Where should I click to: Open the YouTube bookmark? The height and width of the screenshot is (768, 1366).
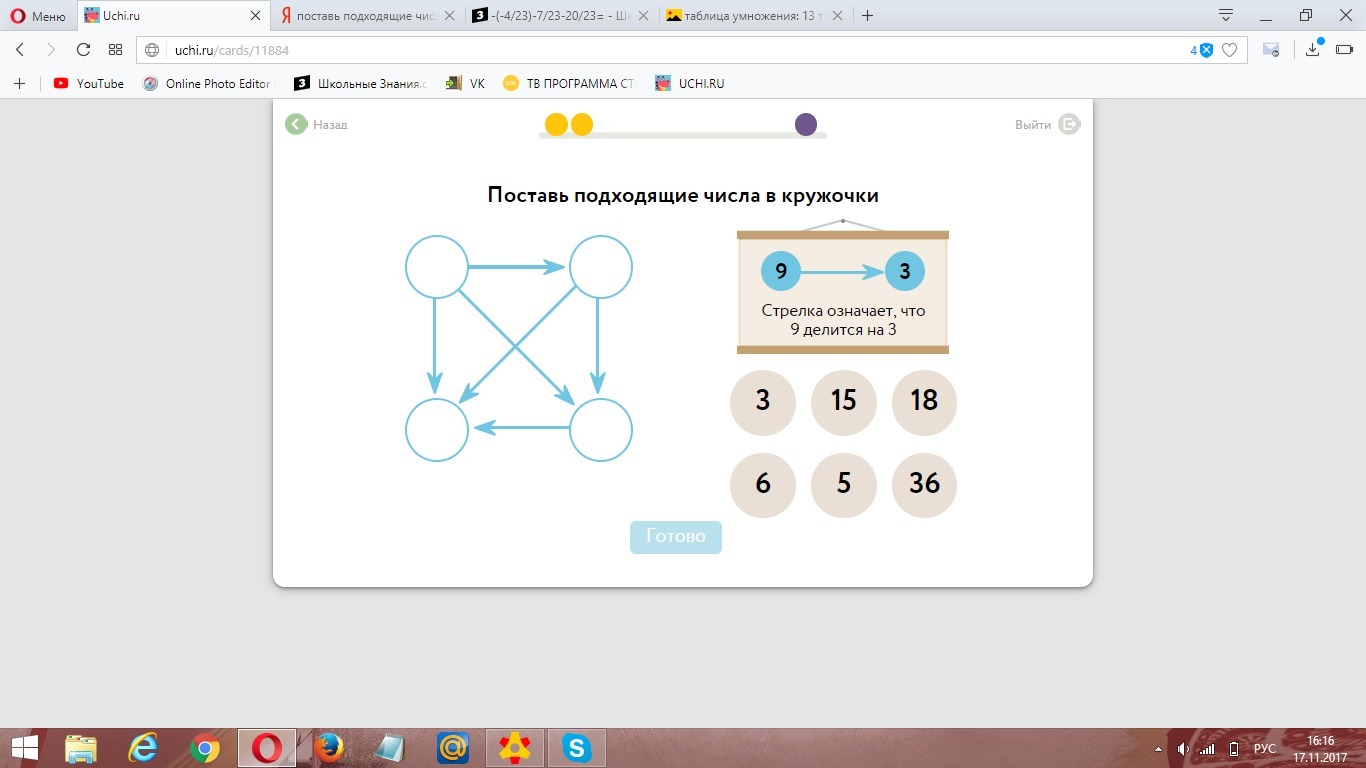[89, 84]
